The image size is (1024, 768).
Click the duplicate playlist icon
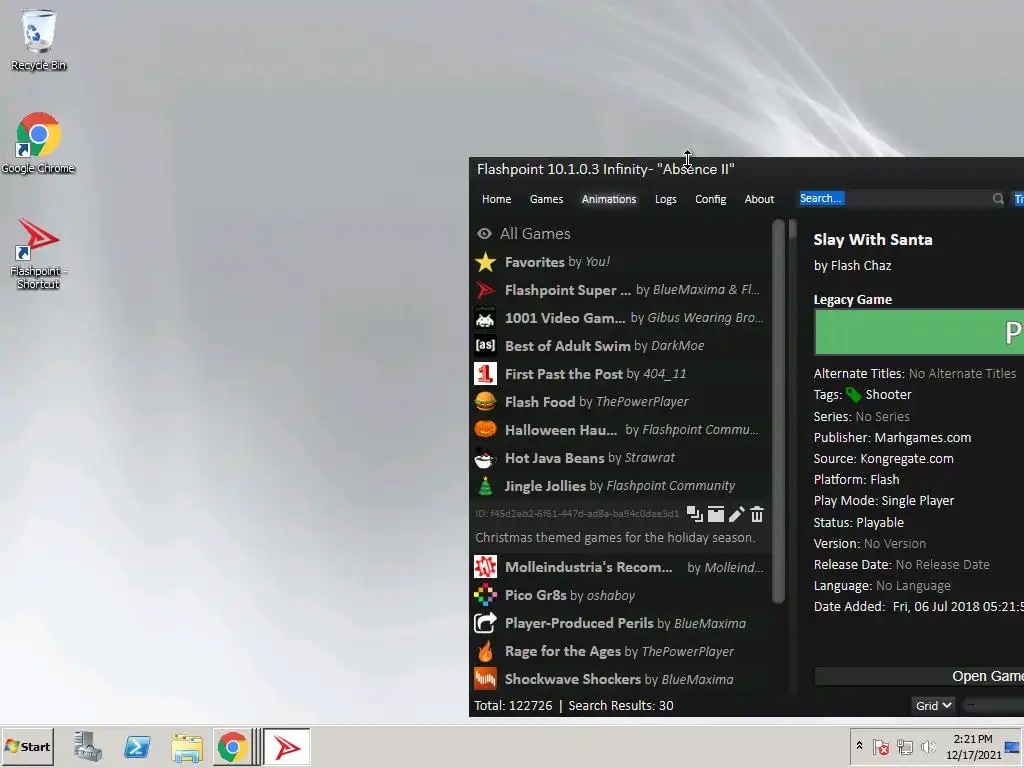point(695,515)
